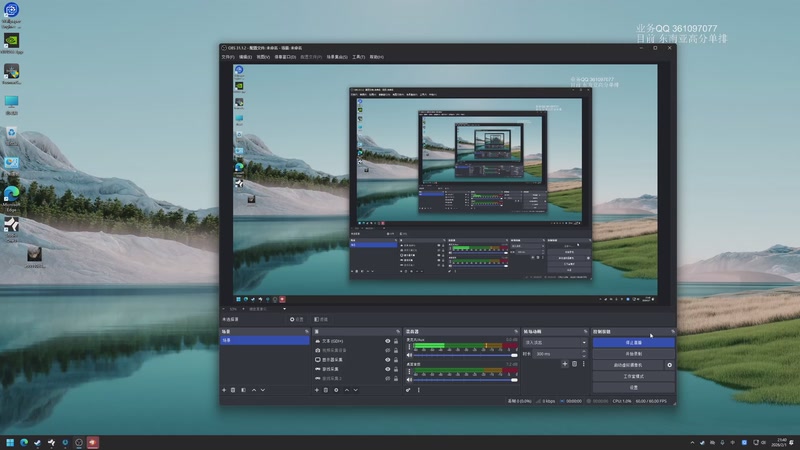The width and height of the screenshot is (800, 450).
Task: Lock the Text (GDI+) source
Action: (x=396, y=341)
